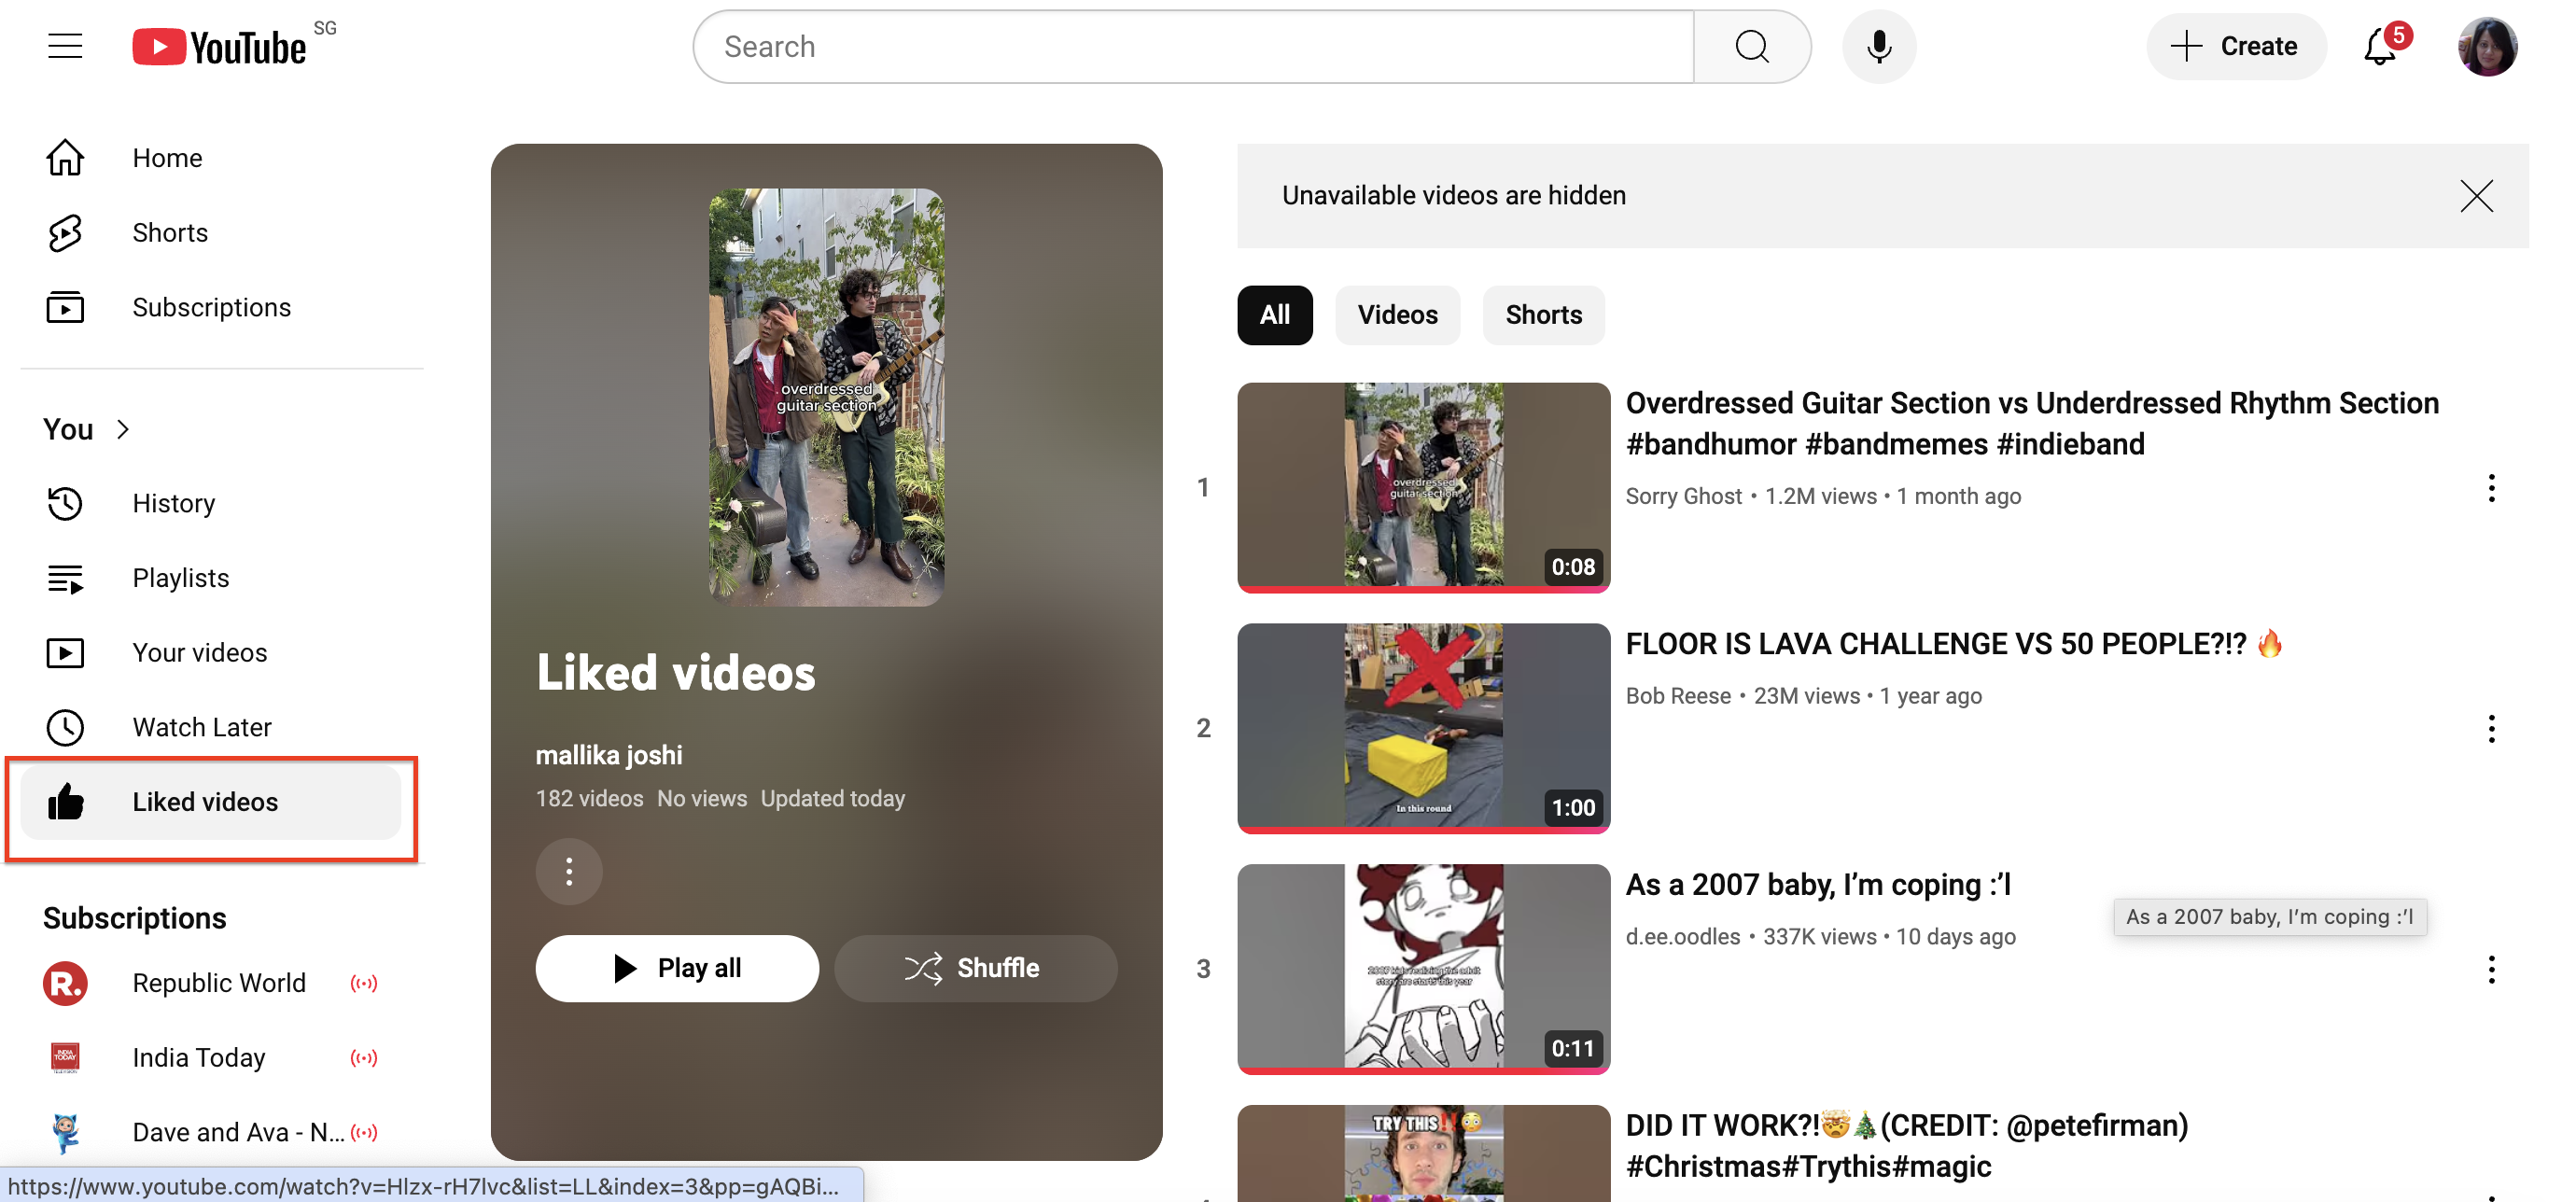Expand the You section chevron

click(124, 429)
